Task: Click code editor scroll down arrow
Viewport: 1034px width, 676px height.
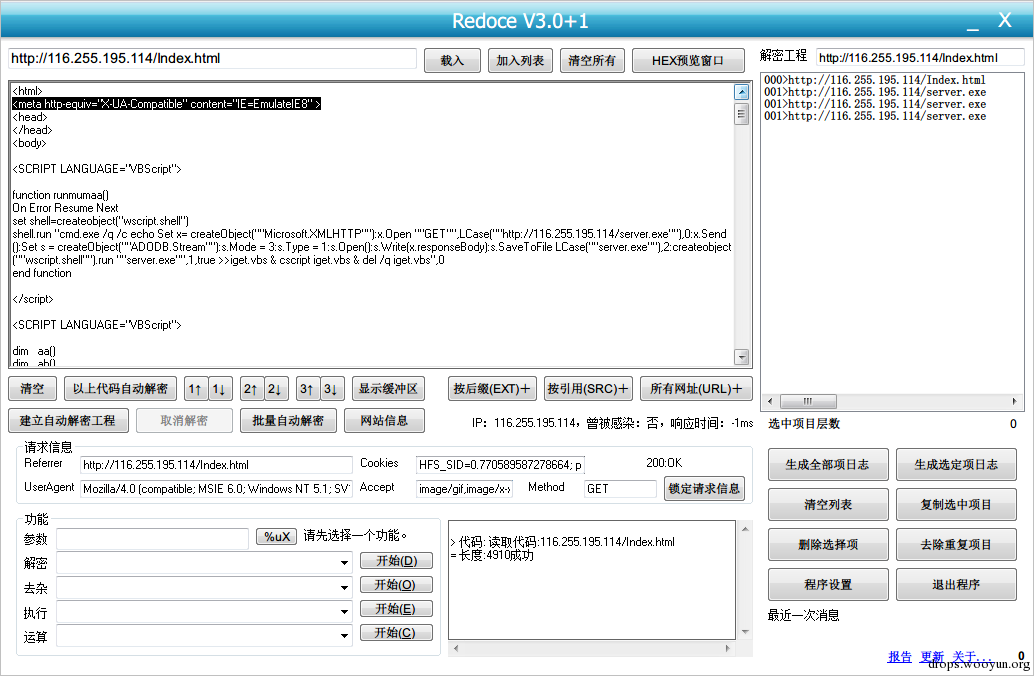Action: (741, 357)
